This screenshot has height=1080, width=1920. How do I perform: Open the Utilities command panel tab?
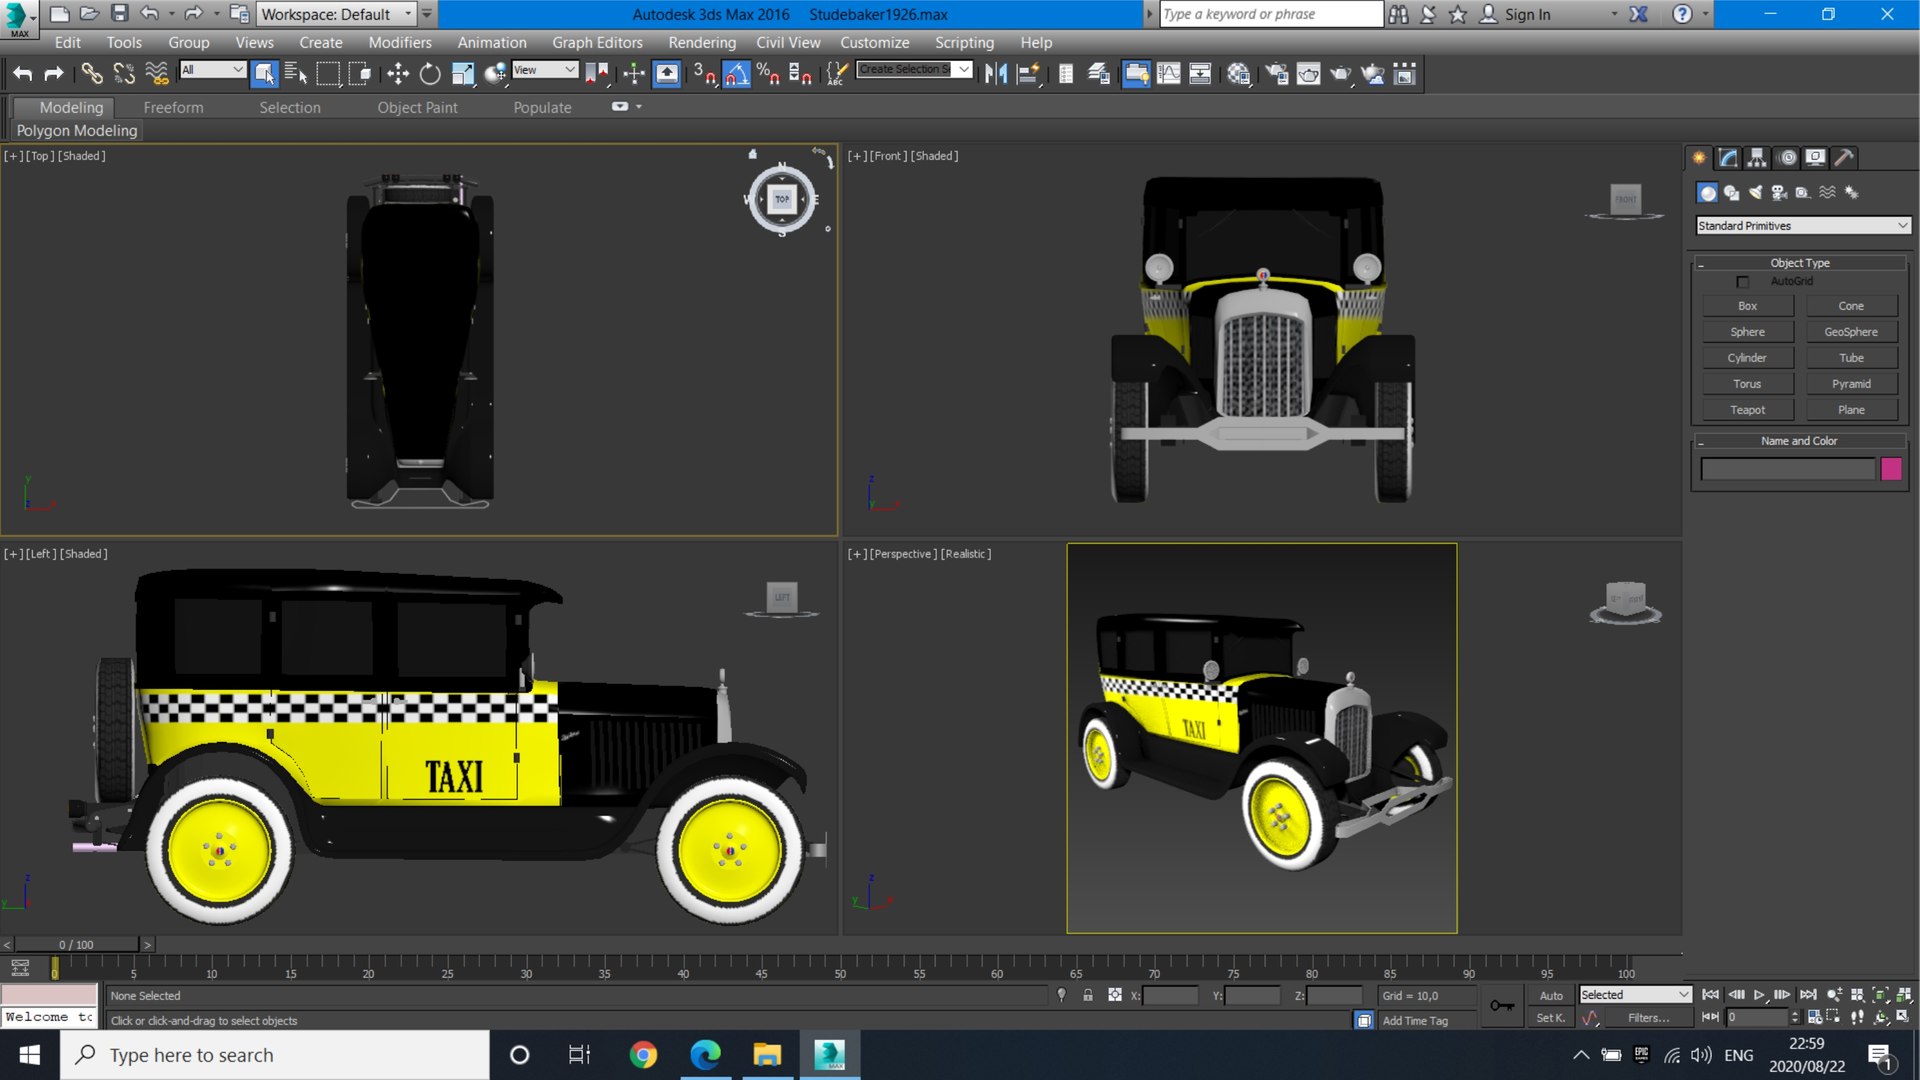[x=1845, y=157]
